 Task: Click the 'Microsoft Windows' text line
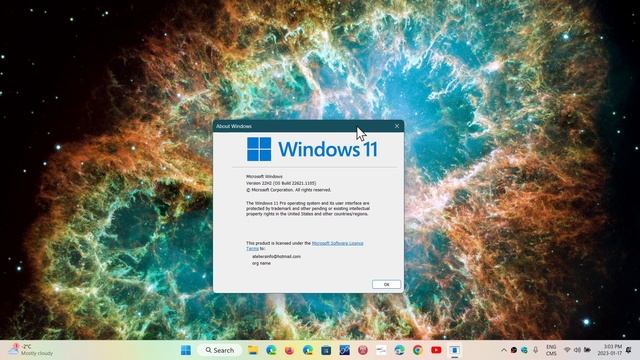pyautogui.click(x=264, y=176)
